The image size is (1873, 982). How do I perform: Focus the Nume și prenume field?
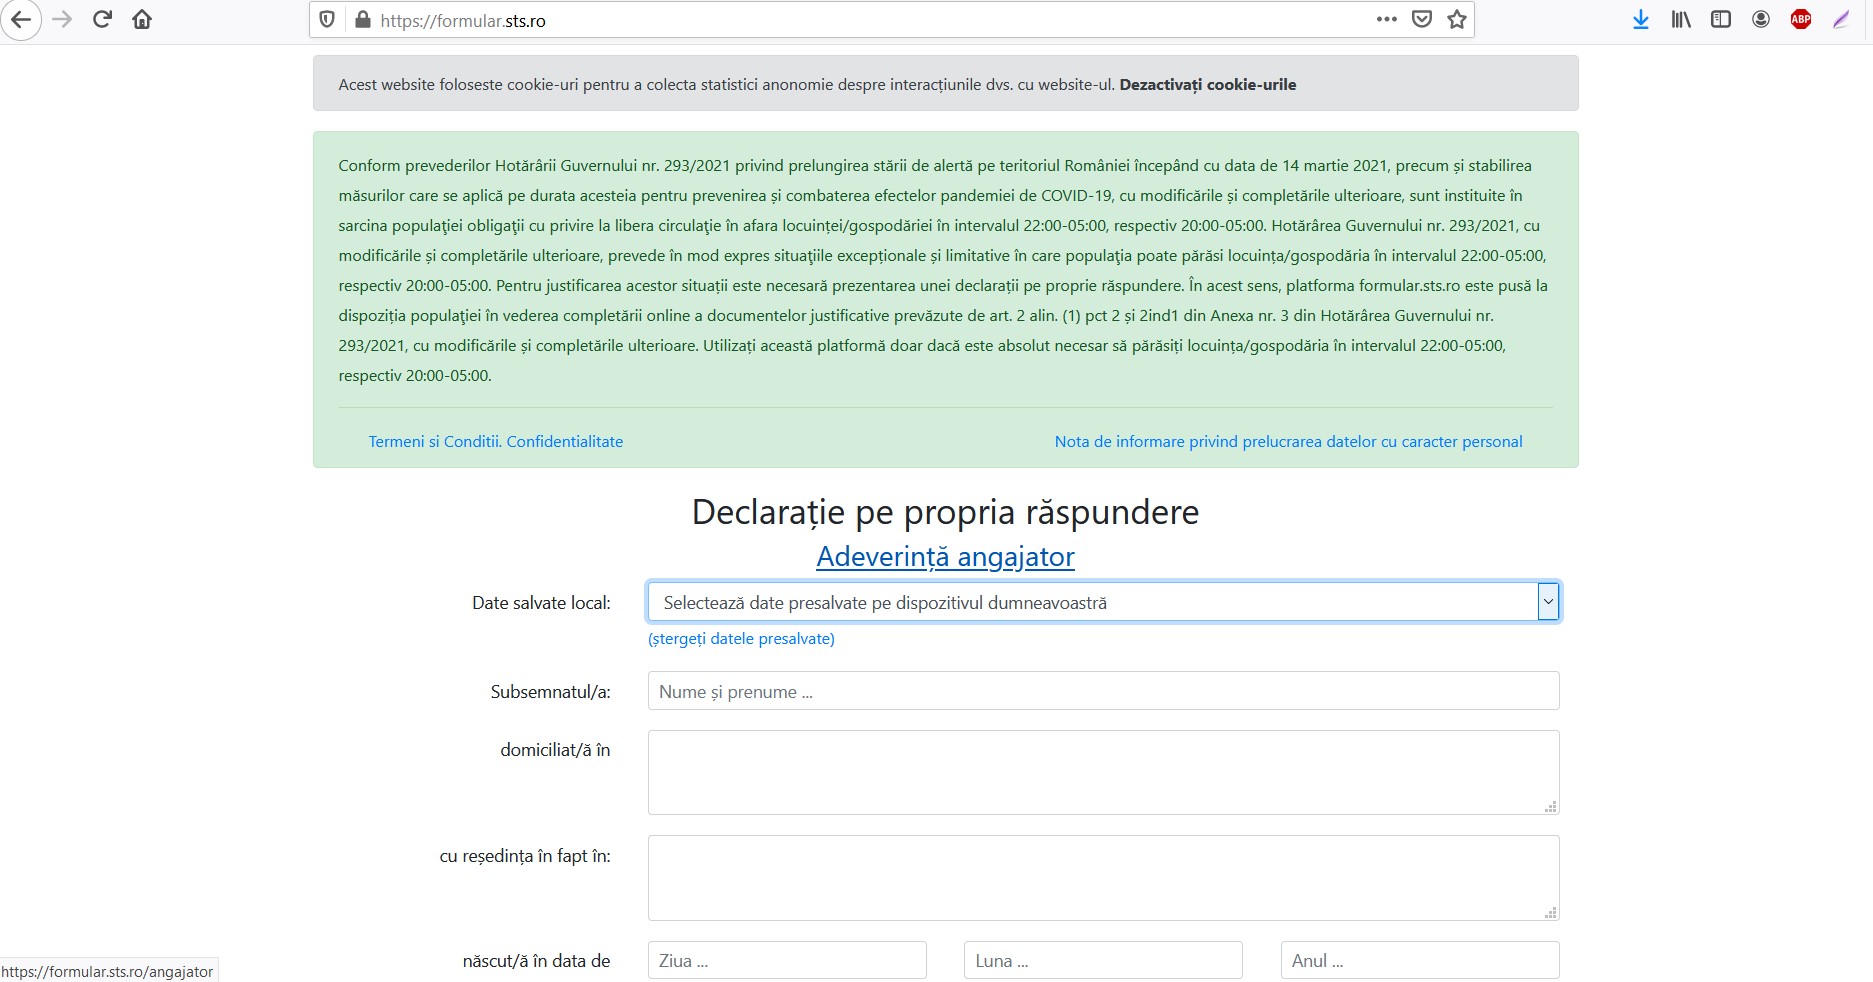(x=1103, y=691)
